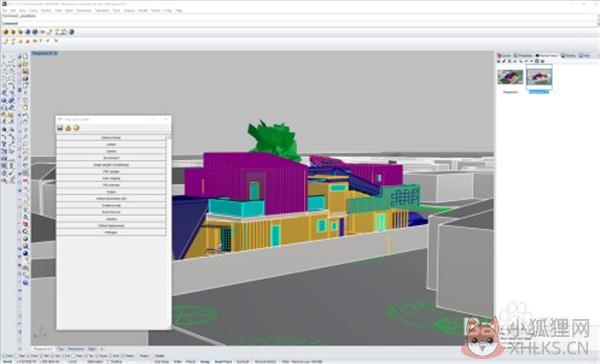600x364 pixels.
Task: Open the Transform menu
Action: (102, 11)
